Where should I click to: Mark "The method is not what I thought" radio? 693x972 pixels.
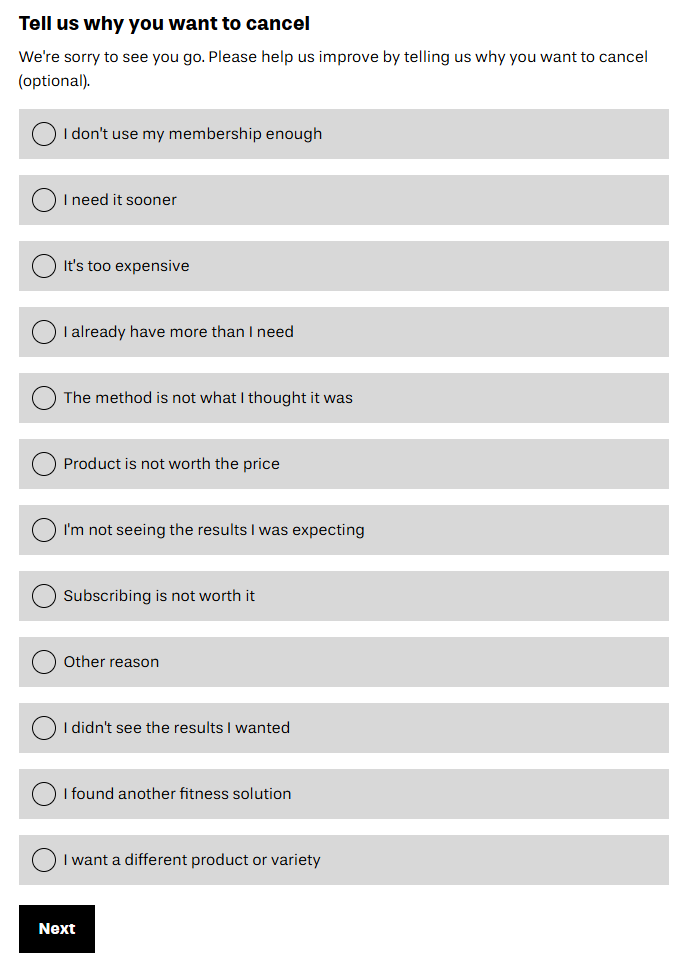44,398
